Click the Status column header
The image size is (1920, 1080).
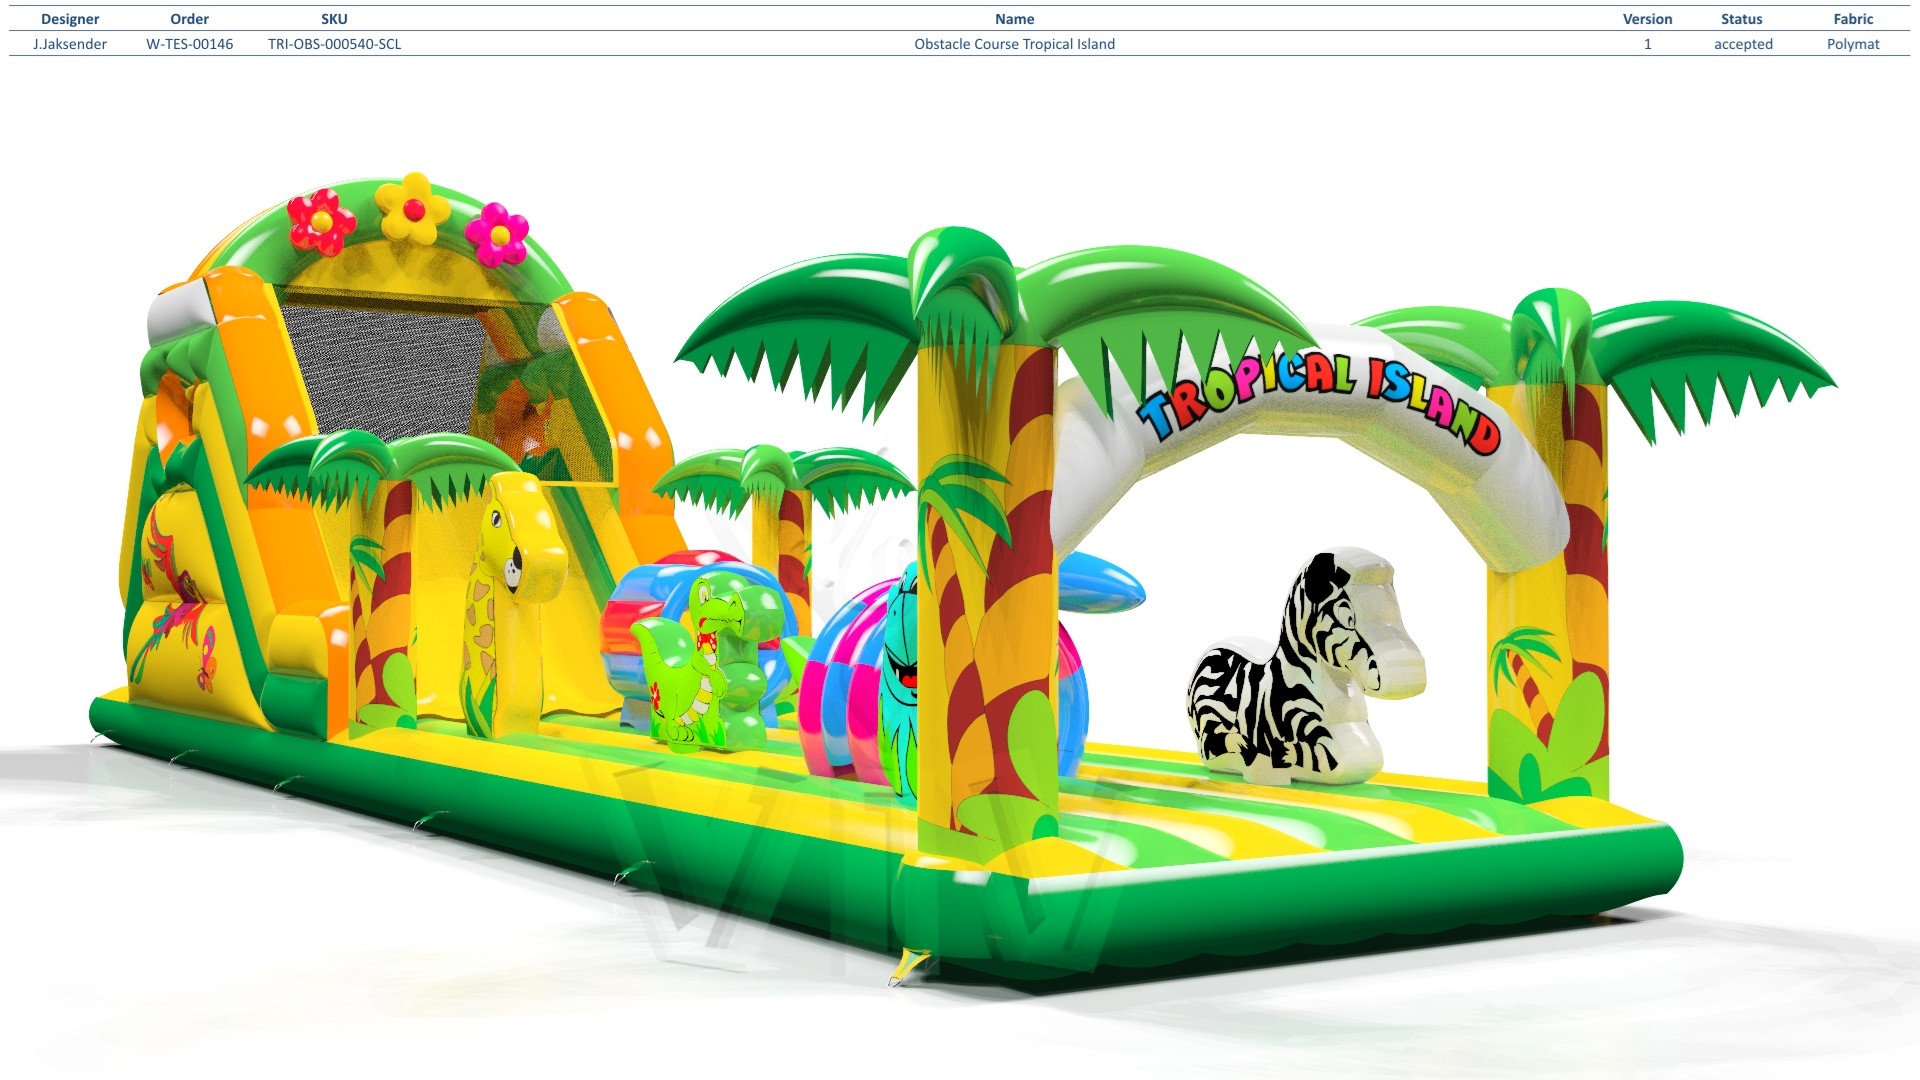click(1741, 19)
